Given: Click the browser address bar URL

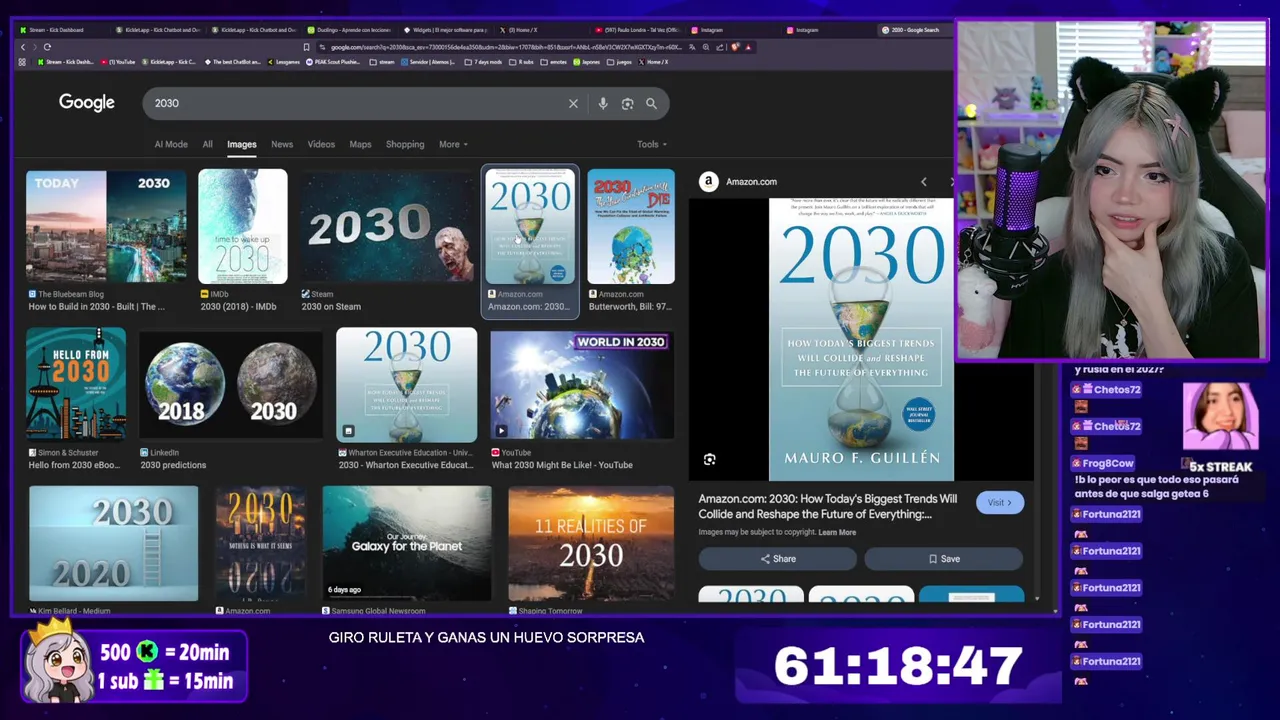Looking at the screenshot, I should click(x=505, y=47).
